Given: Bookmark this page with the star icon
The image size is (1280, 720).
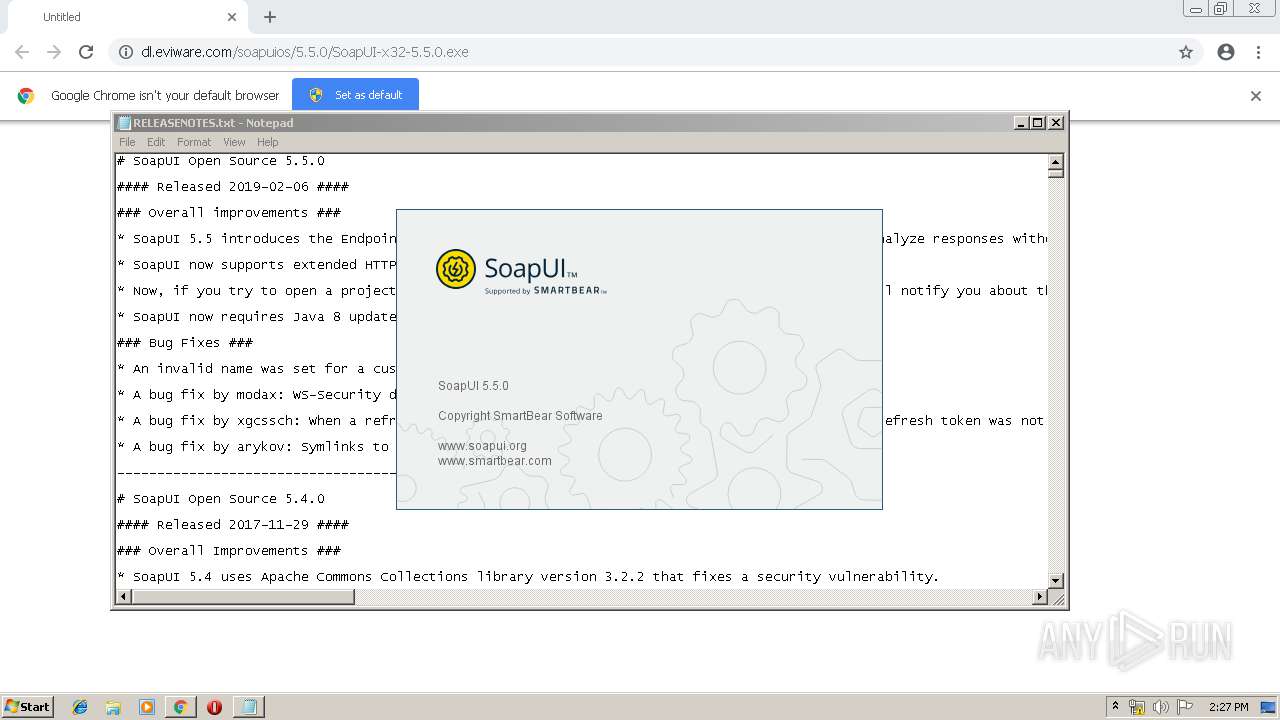Looking at the screenshot, I should [1186, 52].
